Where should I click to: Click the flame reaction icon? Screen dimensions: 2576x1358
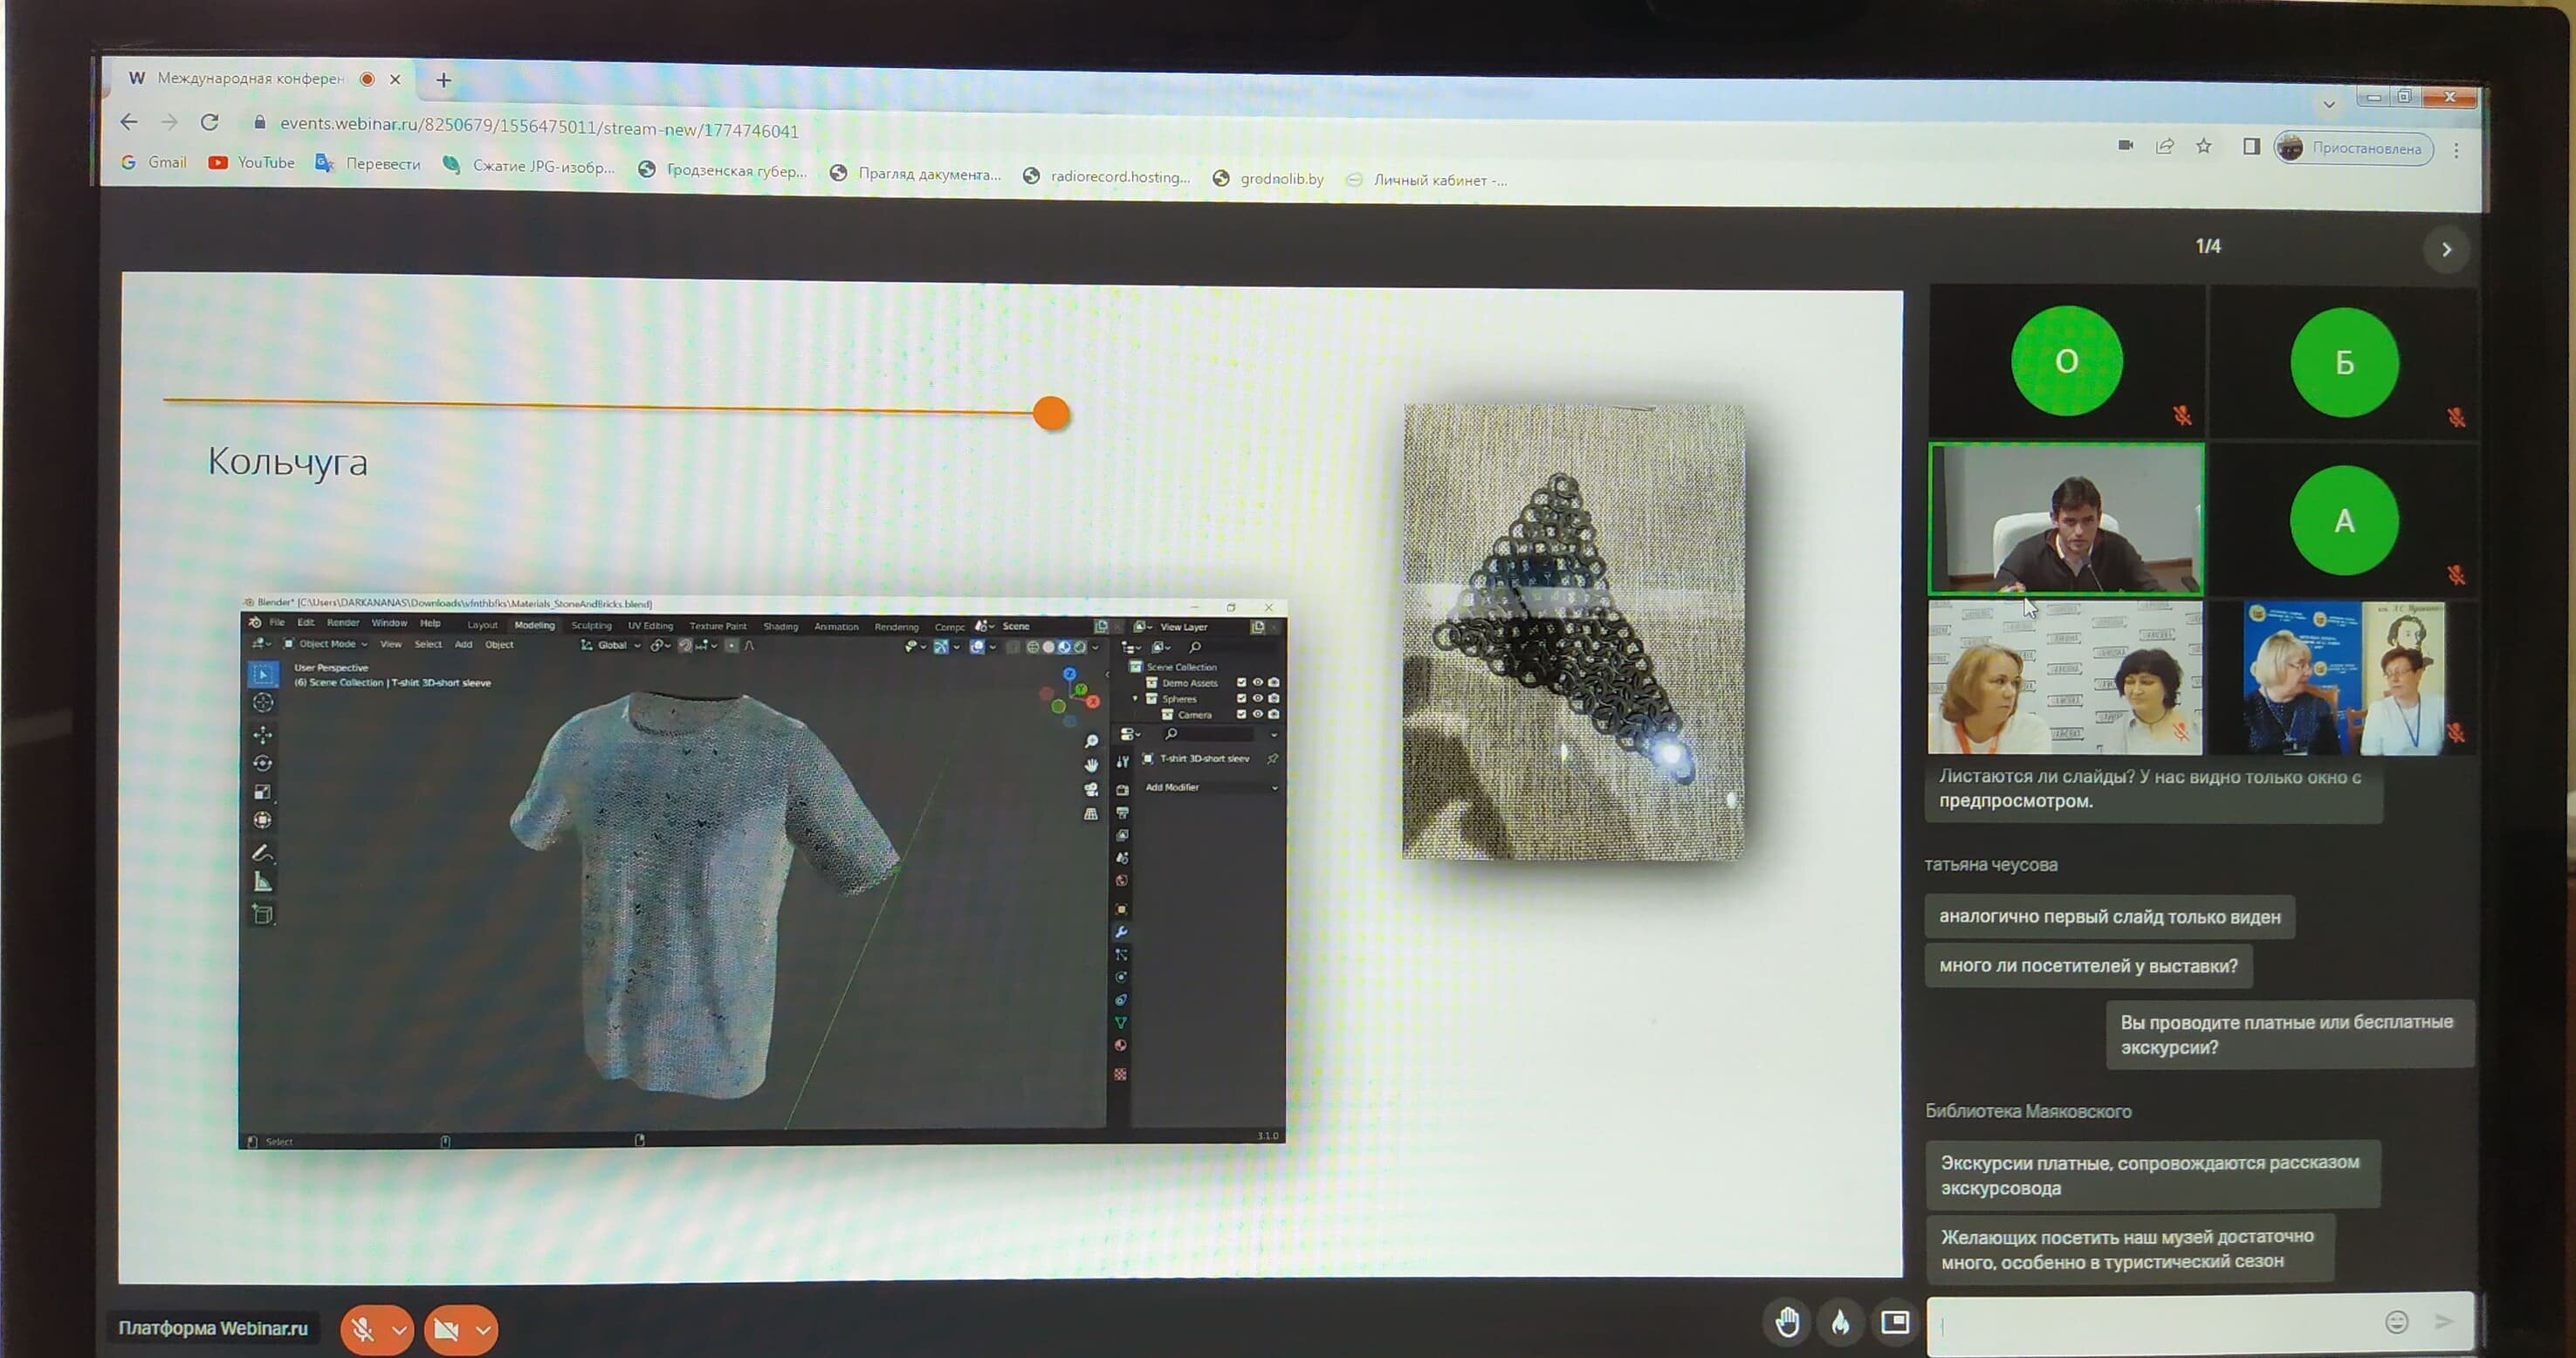click(1840, 1322)
